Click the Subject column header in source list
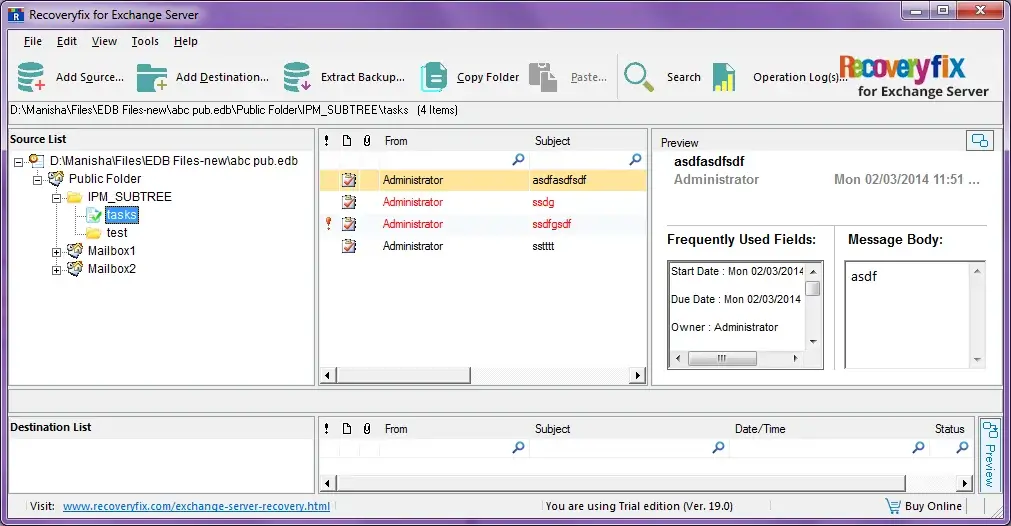 [553, 141]
